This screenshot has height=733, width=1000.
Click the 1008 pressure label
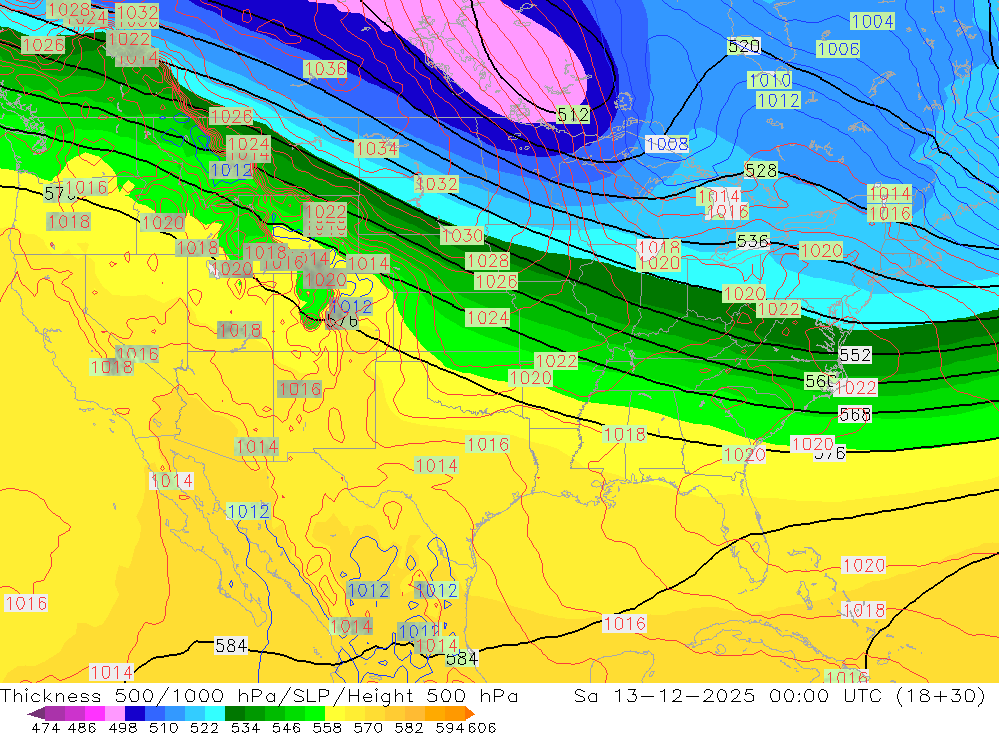click(x=667, y=144)
